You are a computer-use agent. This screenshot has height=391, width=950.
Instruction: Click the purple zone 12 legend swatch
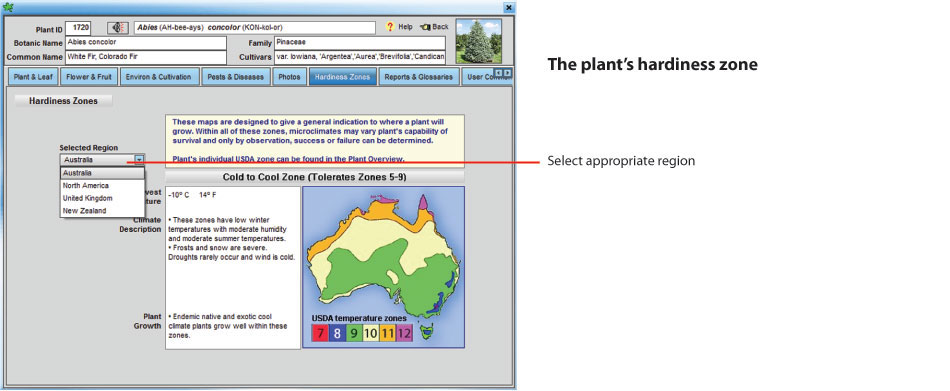click(405, 333)
